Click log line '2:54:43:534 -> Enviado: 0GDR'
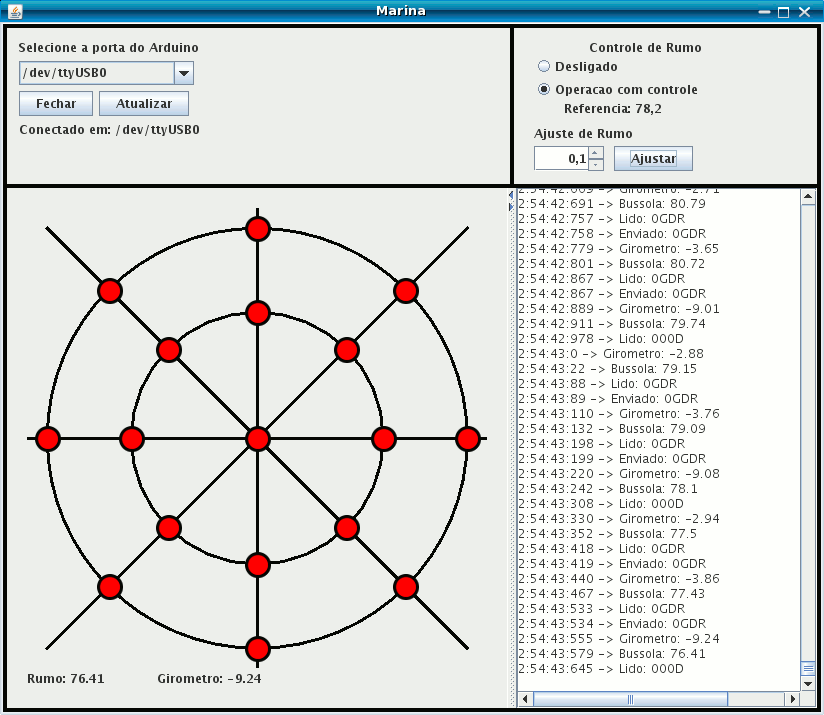The image size is (824, 715). click(612, 623)
